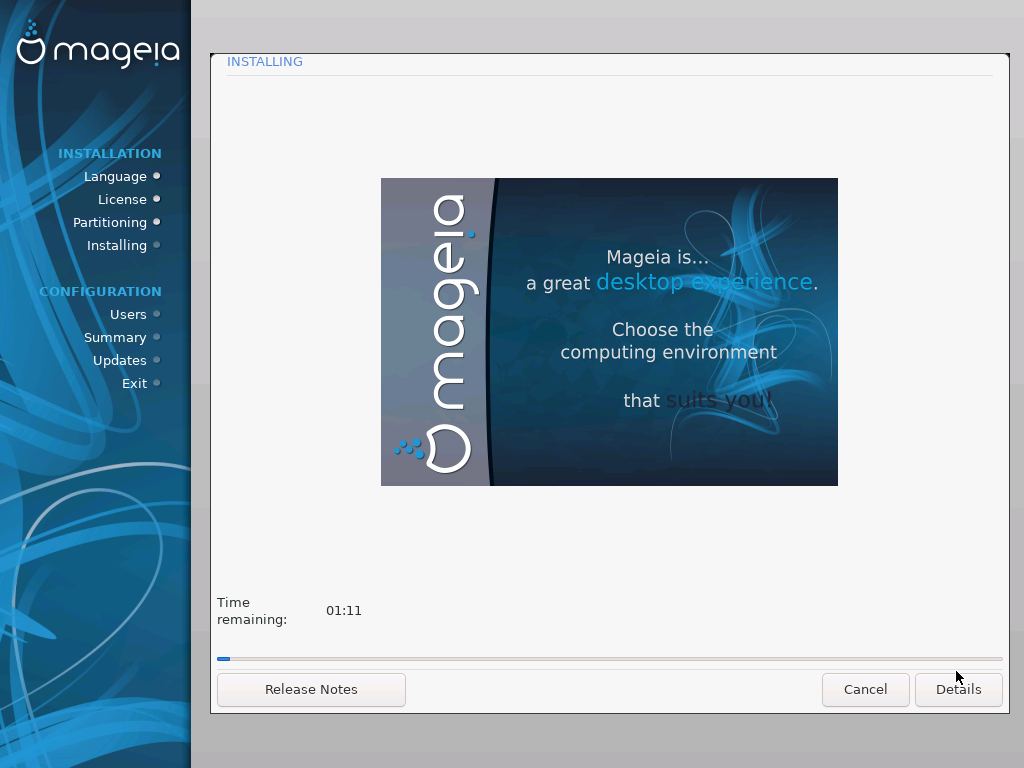Screen dimensions: 1024x768
Task: Click 'desktop experience' text in slideshow
Action: pos(705,282)
